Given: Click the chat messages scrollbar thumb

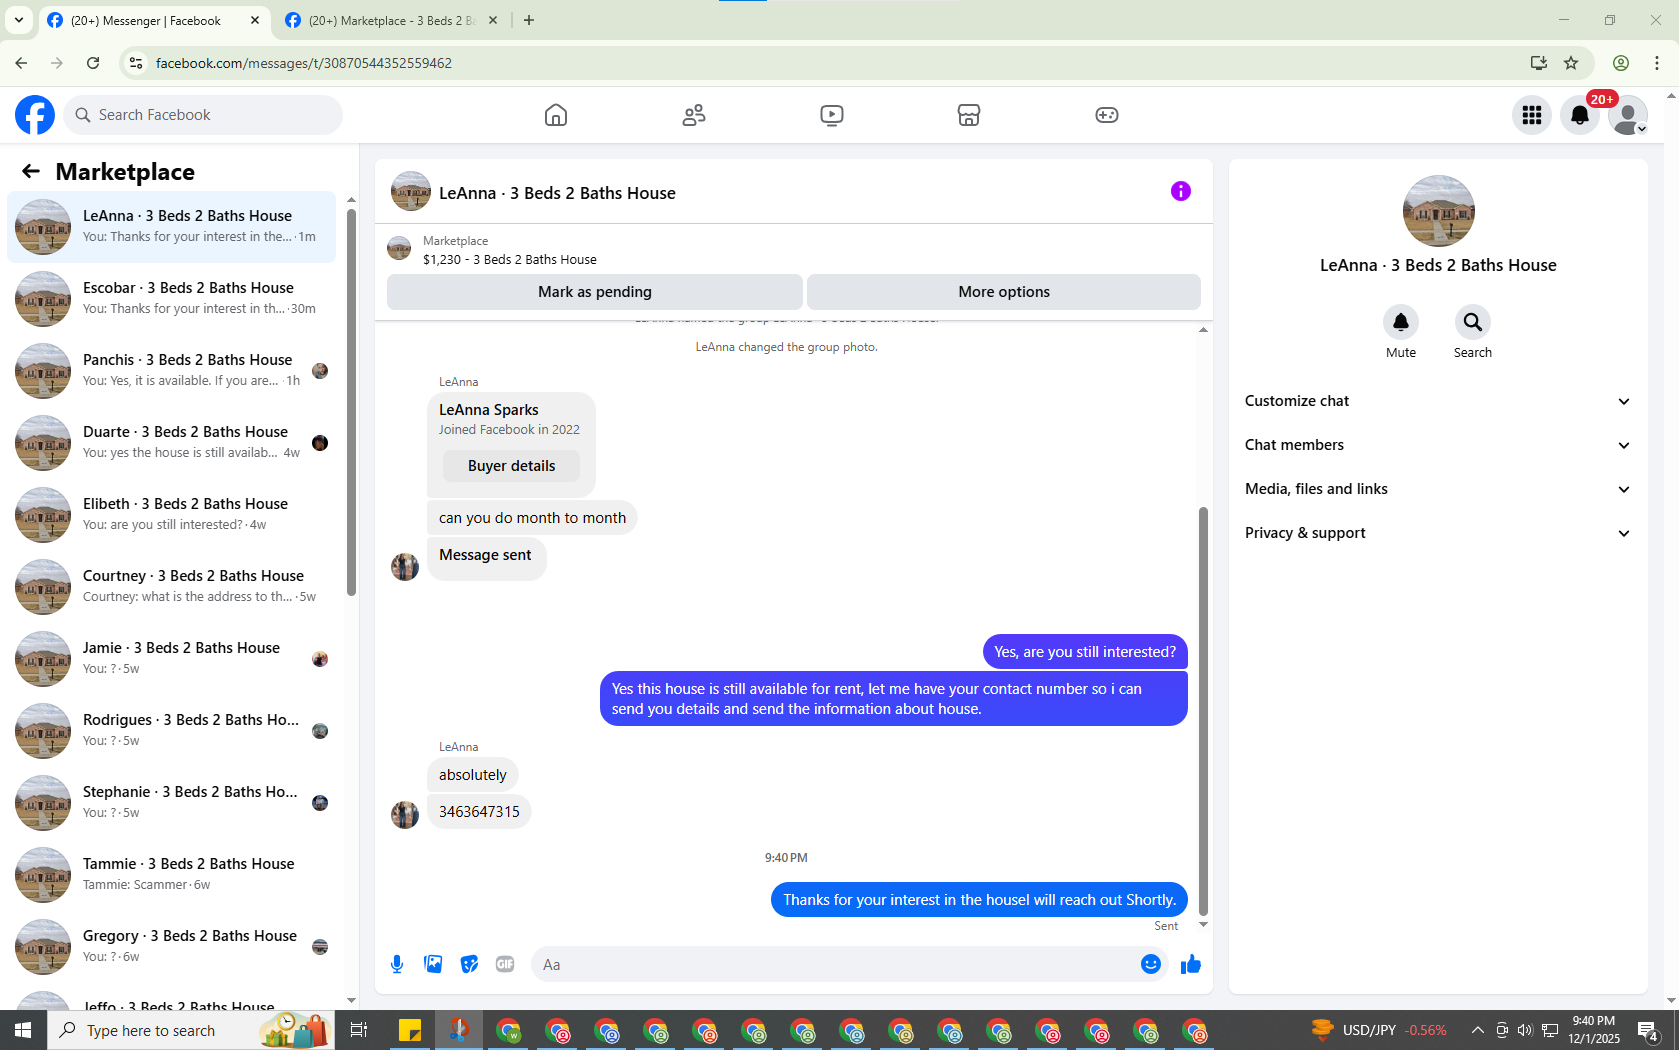Looking at the screenshot, I should click(1203, 711).
